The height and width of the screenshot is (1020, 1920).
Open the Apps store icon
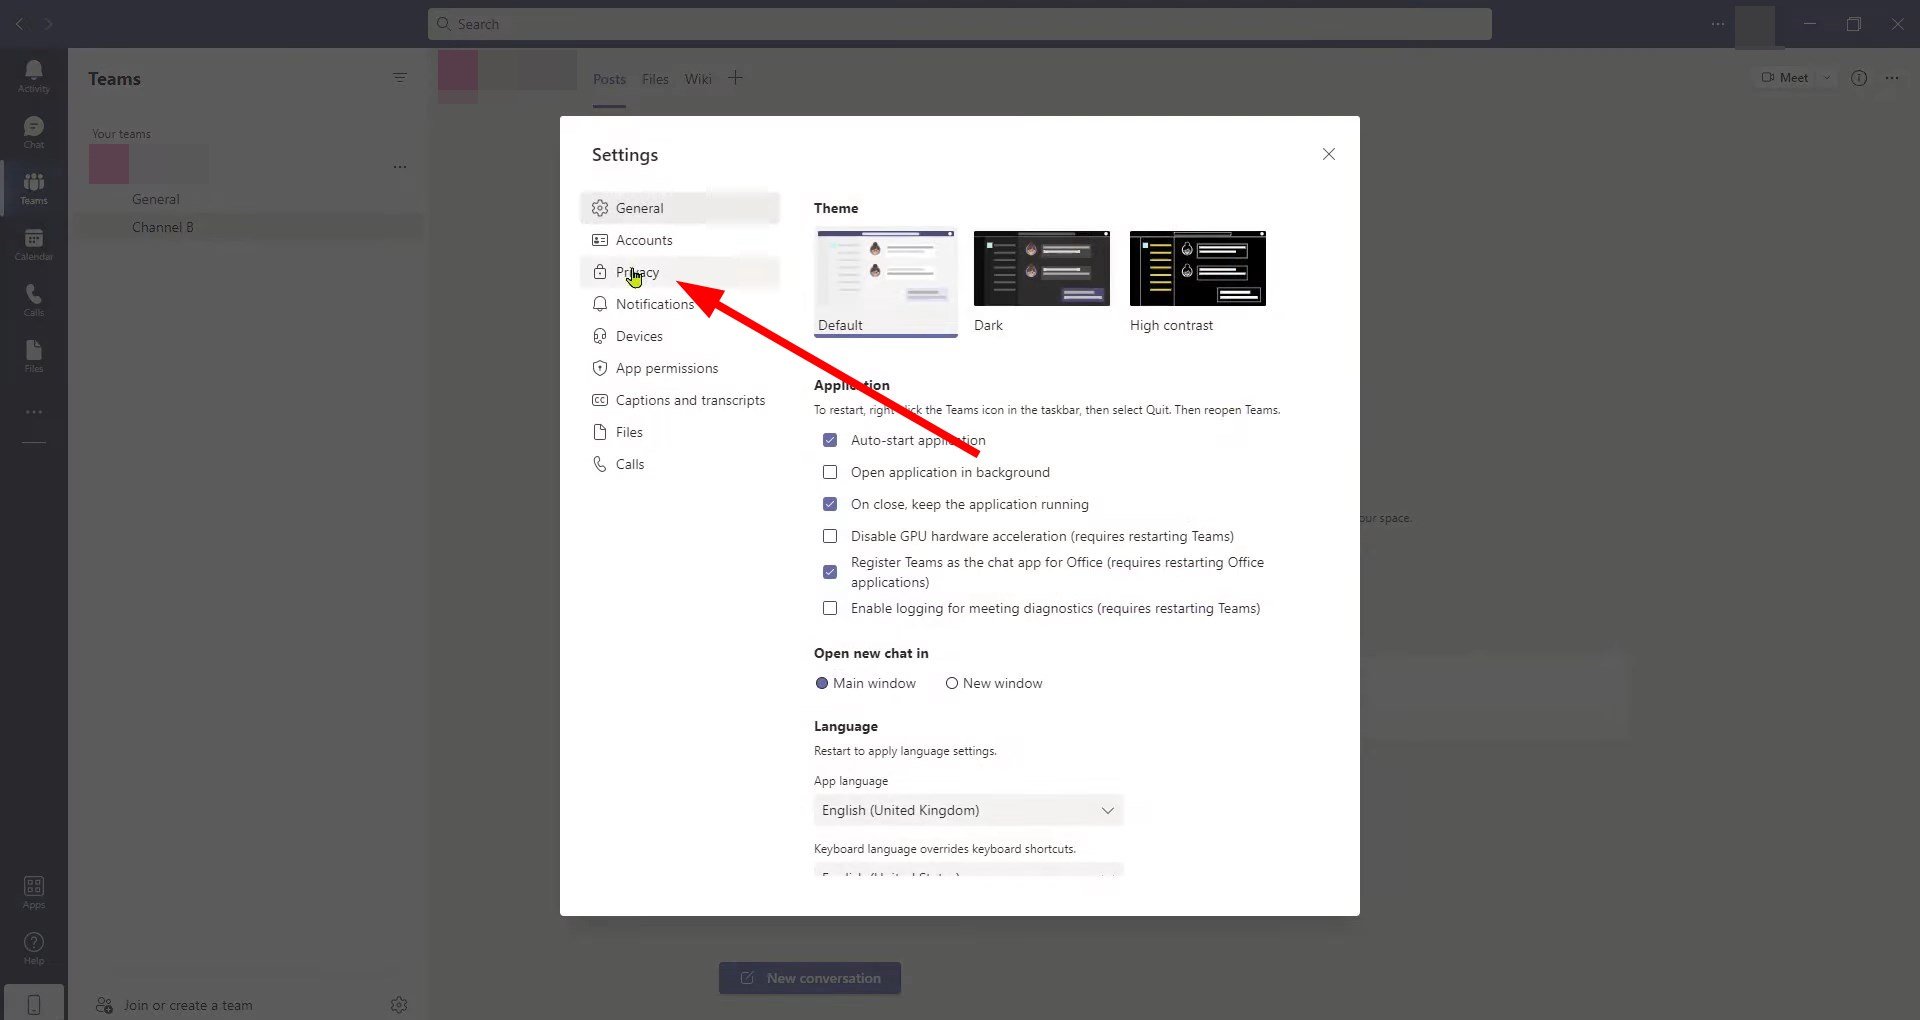click(33, 892)
